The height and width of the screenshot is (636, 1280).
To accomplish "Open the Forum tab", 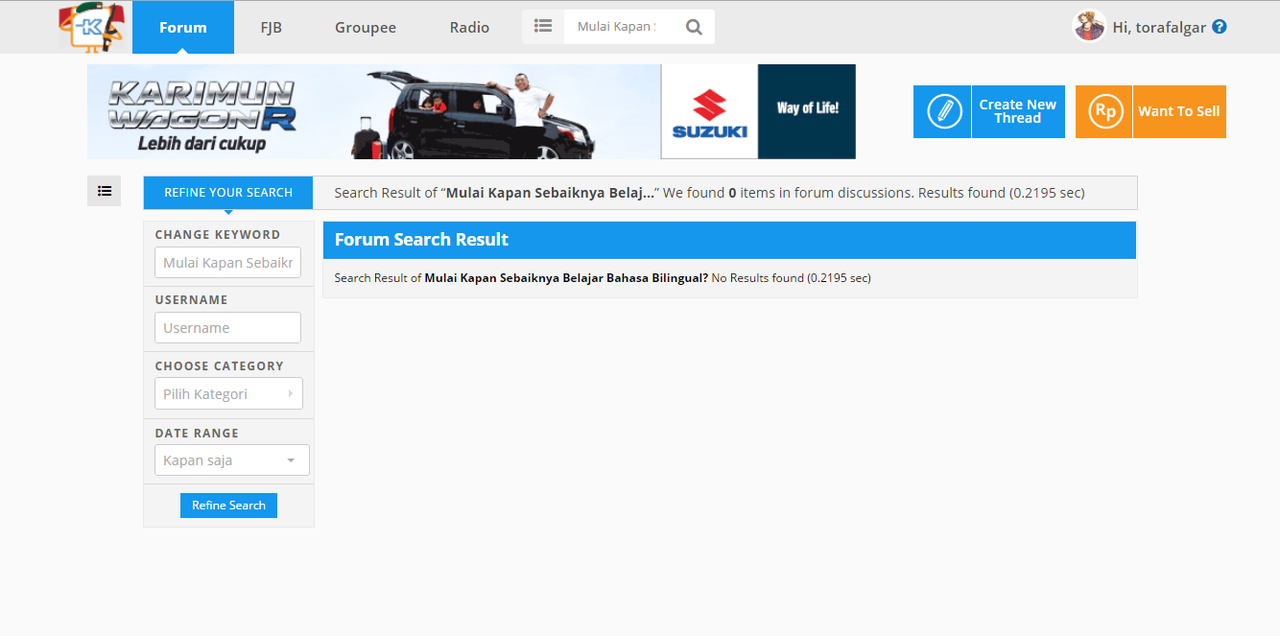I will (x=183, y=27).
